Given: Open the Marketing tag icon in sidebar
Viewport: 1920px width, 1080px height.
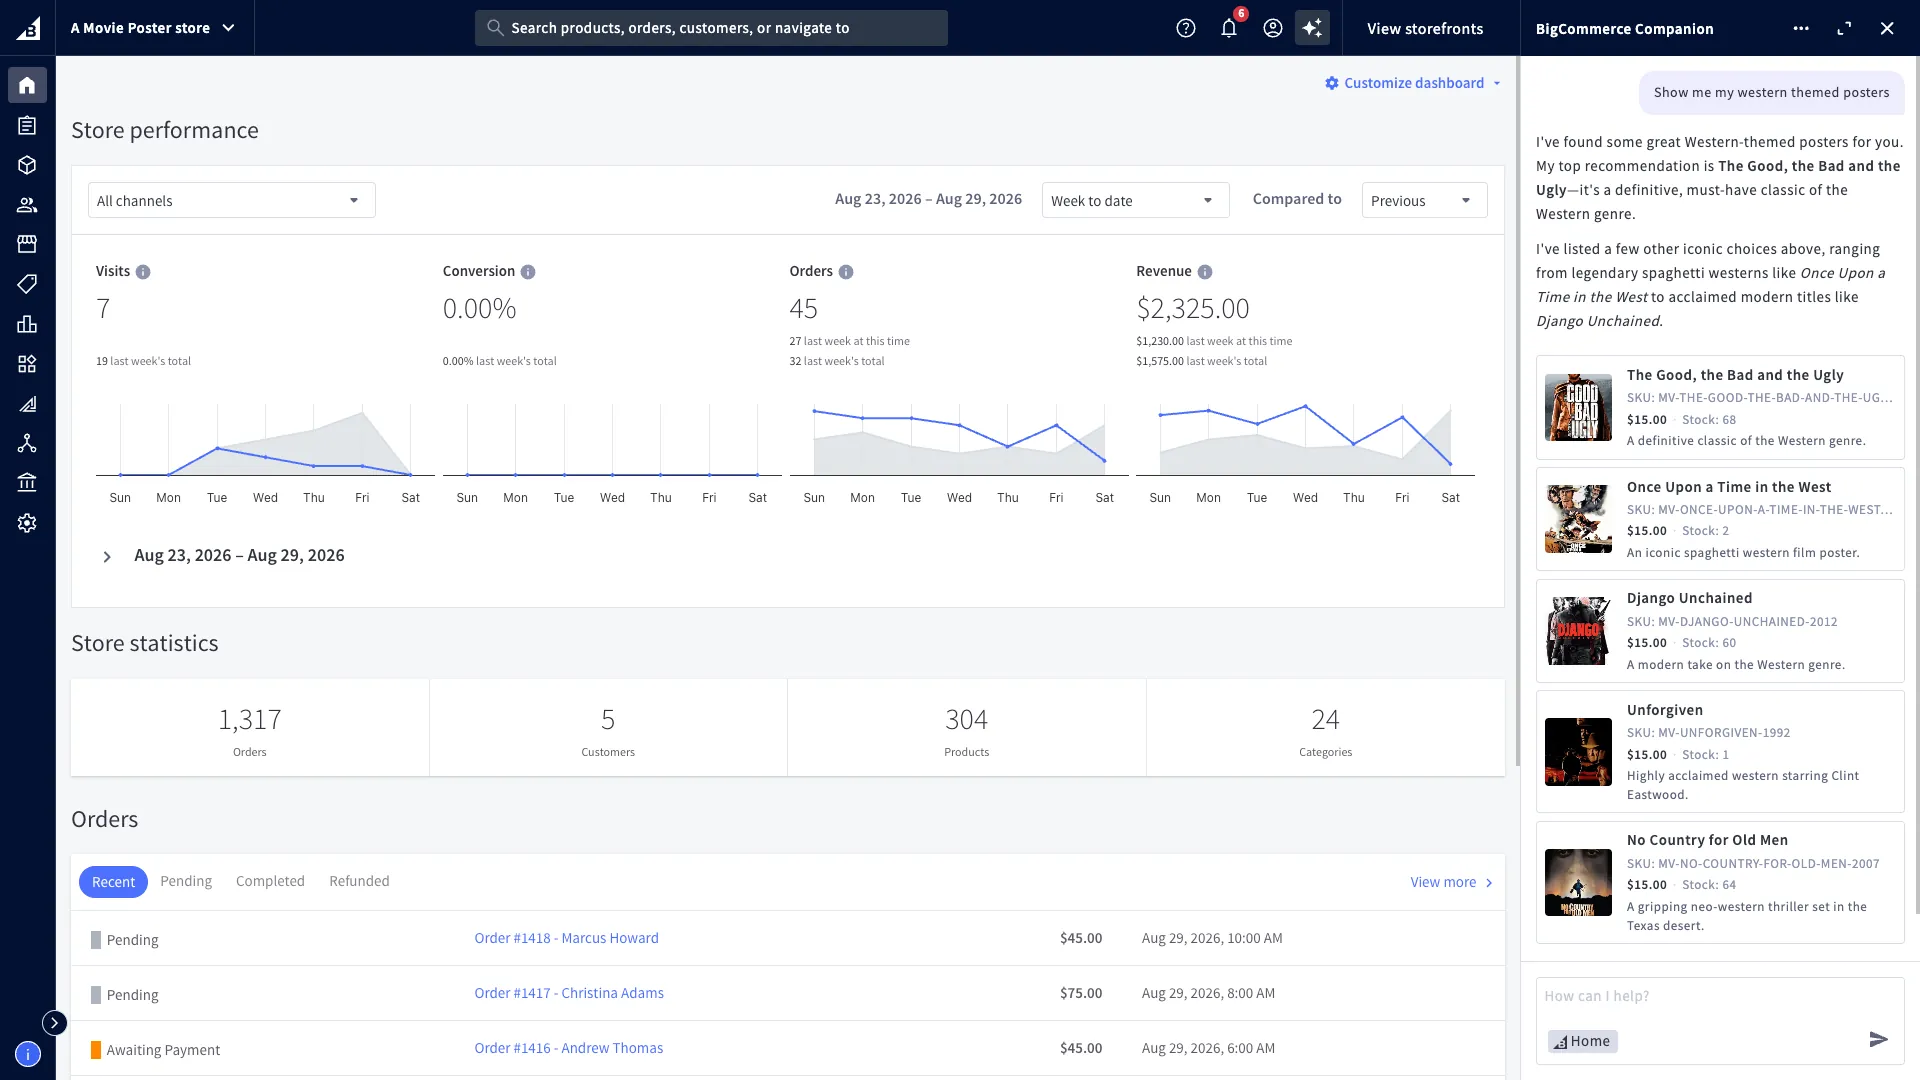Looking at the screenshot, I should click(27, 284).
